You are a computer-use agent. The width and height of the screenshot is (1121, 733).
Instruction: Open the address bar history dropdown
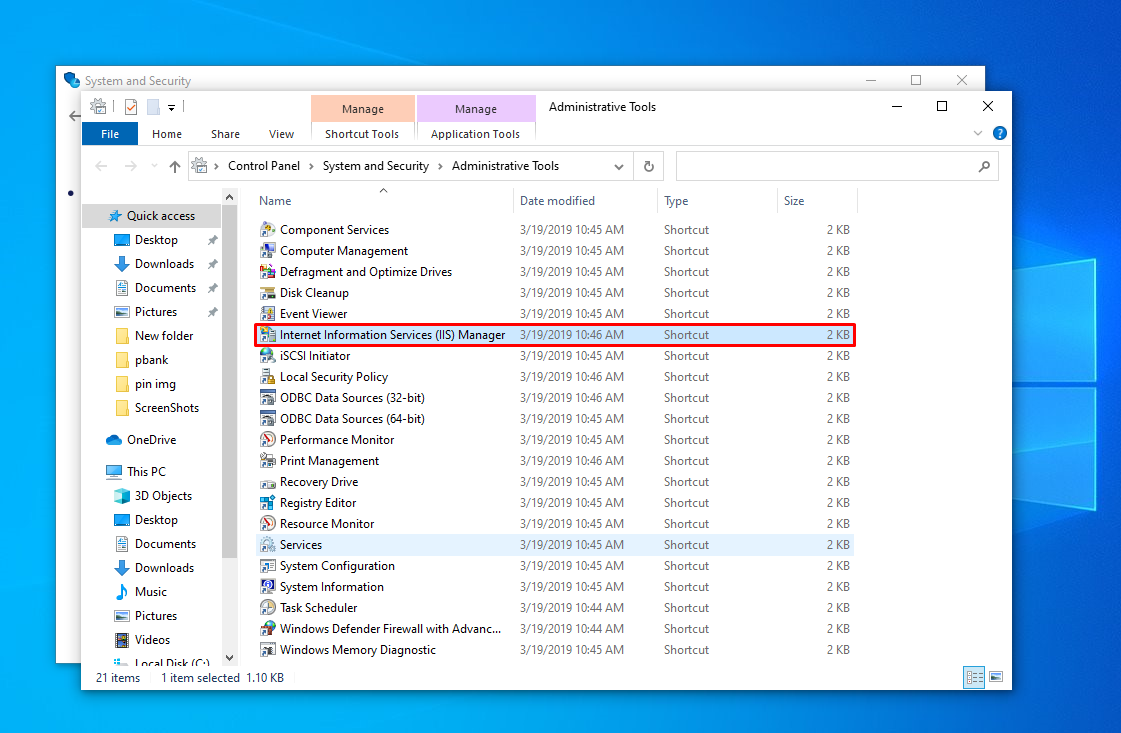coord(619,167)
